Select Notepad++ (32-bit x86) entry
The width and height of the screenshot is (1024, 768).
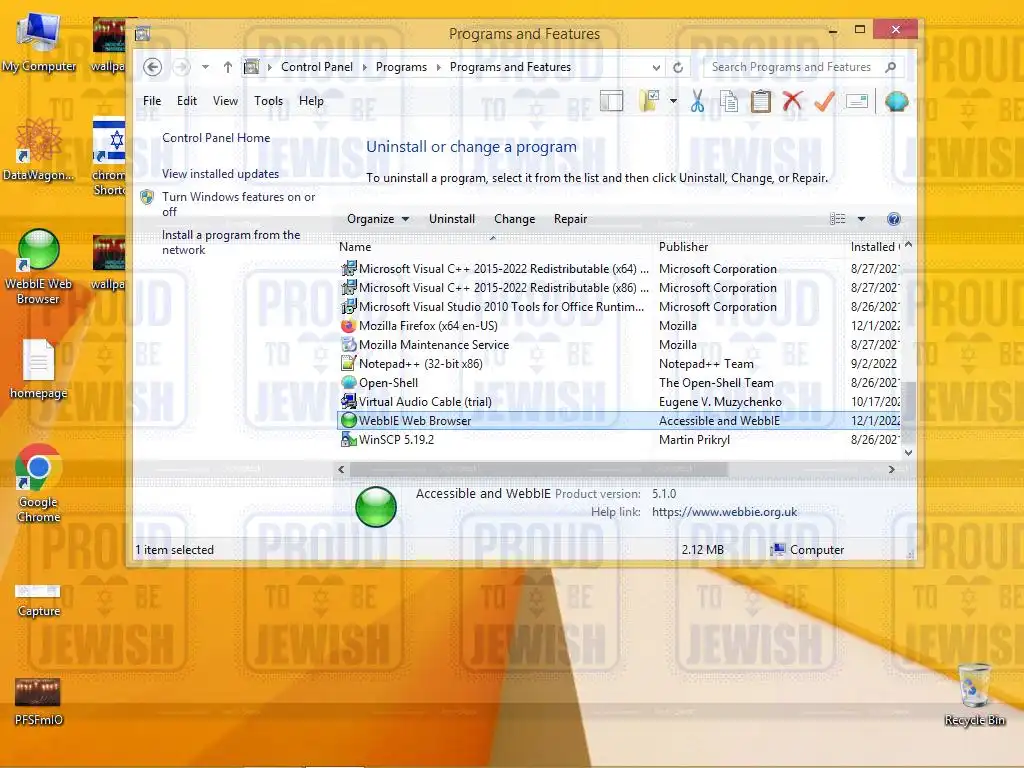619,364
